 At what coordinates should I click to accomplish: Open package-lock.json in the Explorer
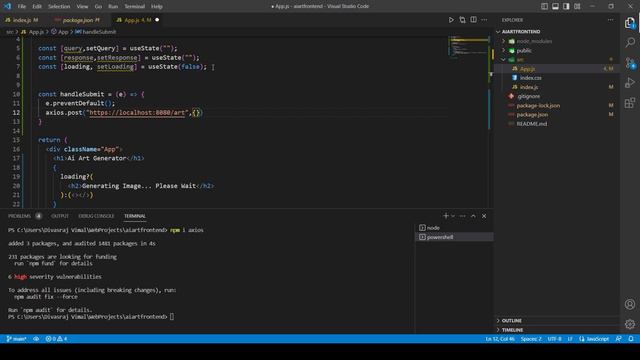point(538,105)
